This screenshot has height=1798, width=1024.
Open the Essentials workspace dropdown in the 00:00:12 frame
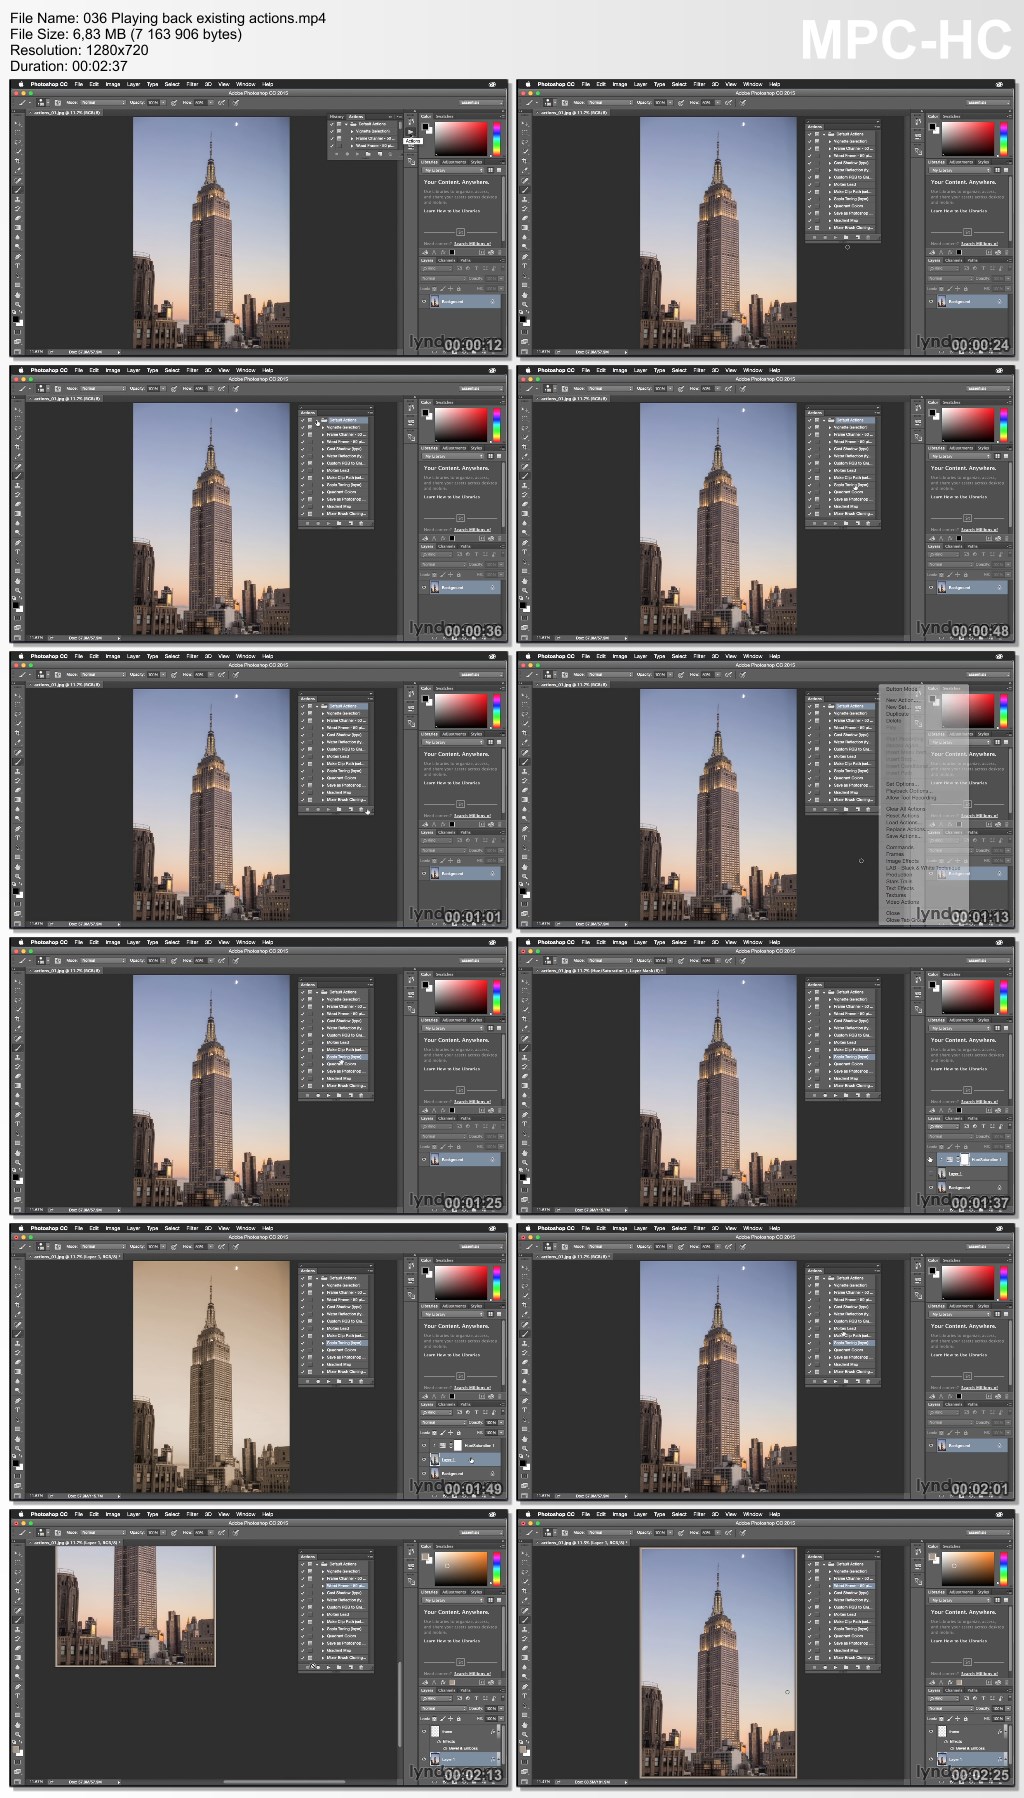coord(481,103)
